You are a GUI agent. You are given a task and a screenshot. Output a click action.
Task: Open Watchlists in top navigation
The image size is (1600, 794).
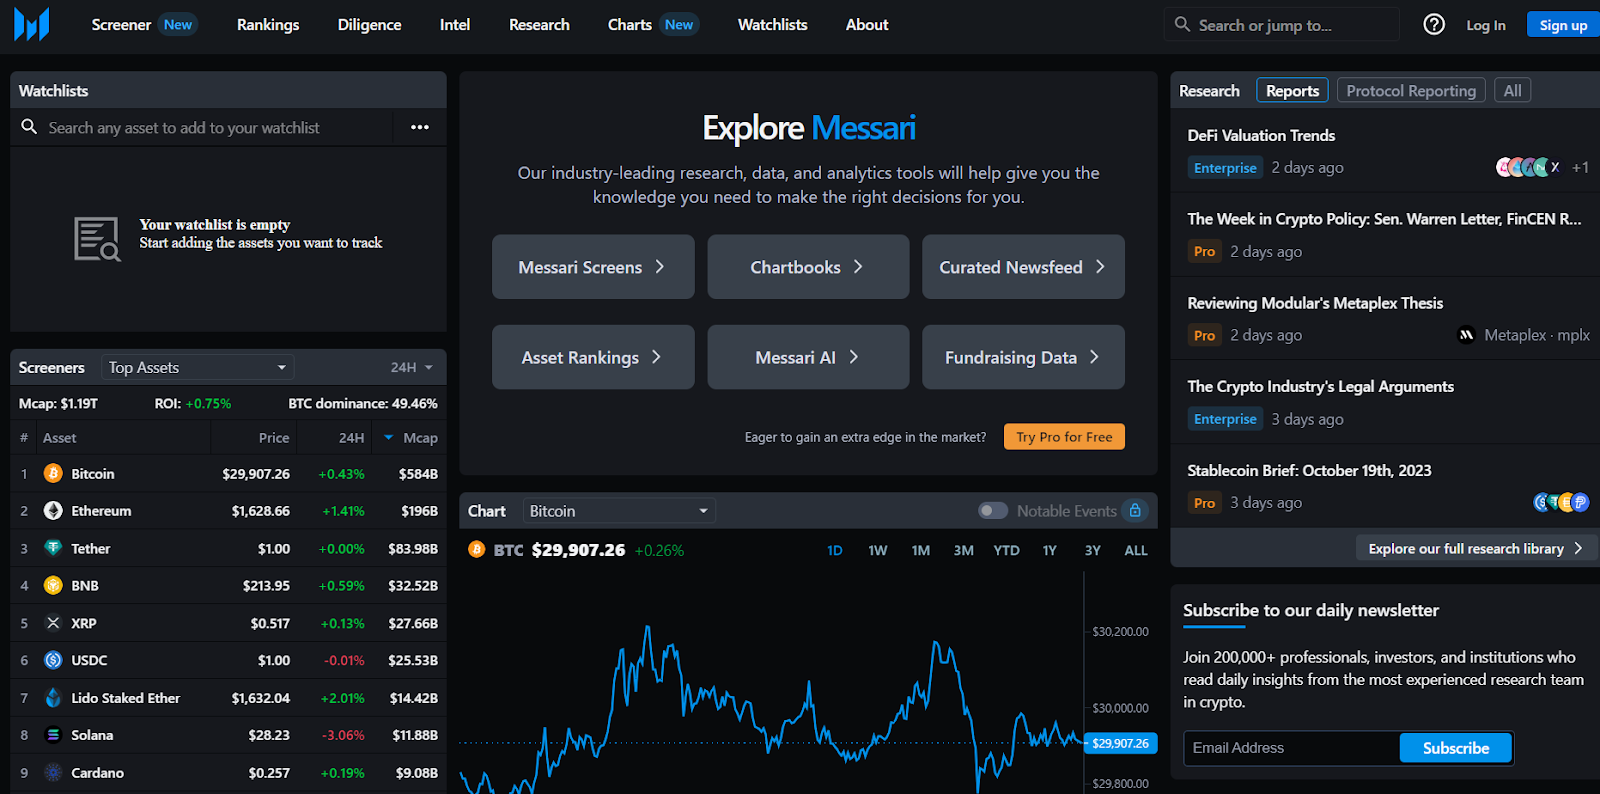click(772, 25)
